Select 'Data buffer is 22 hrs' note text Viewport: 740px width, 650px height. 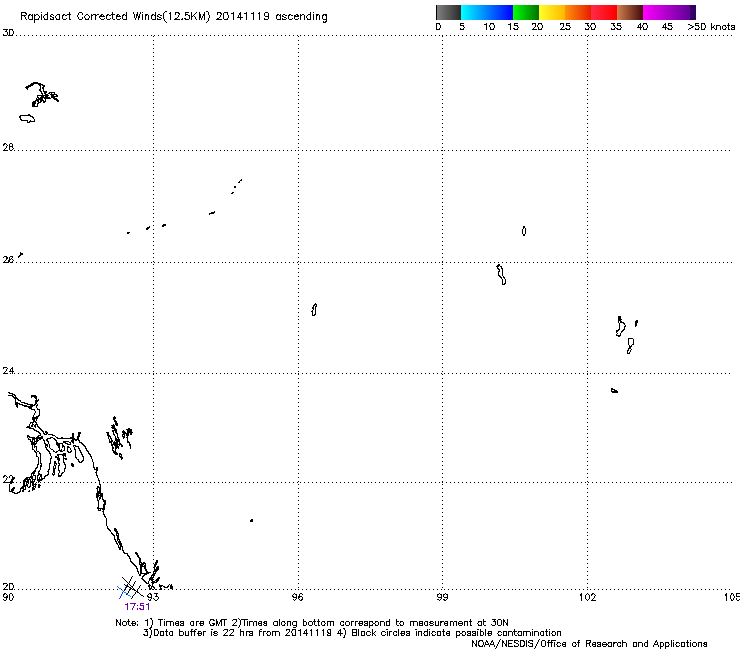tap(204, 633)
